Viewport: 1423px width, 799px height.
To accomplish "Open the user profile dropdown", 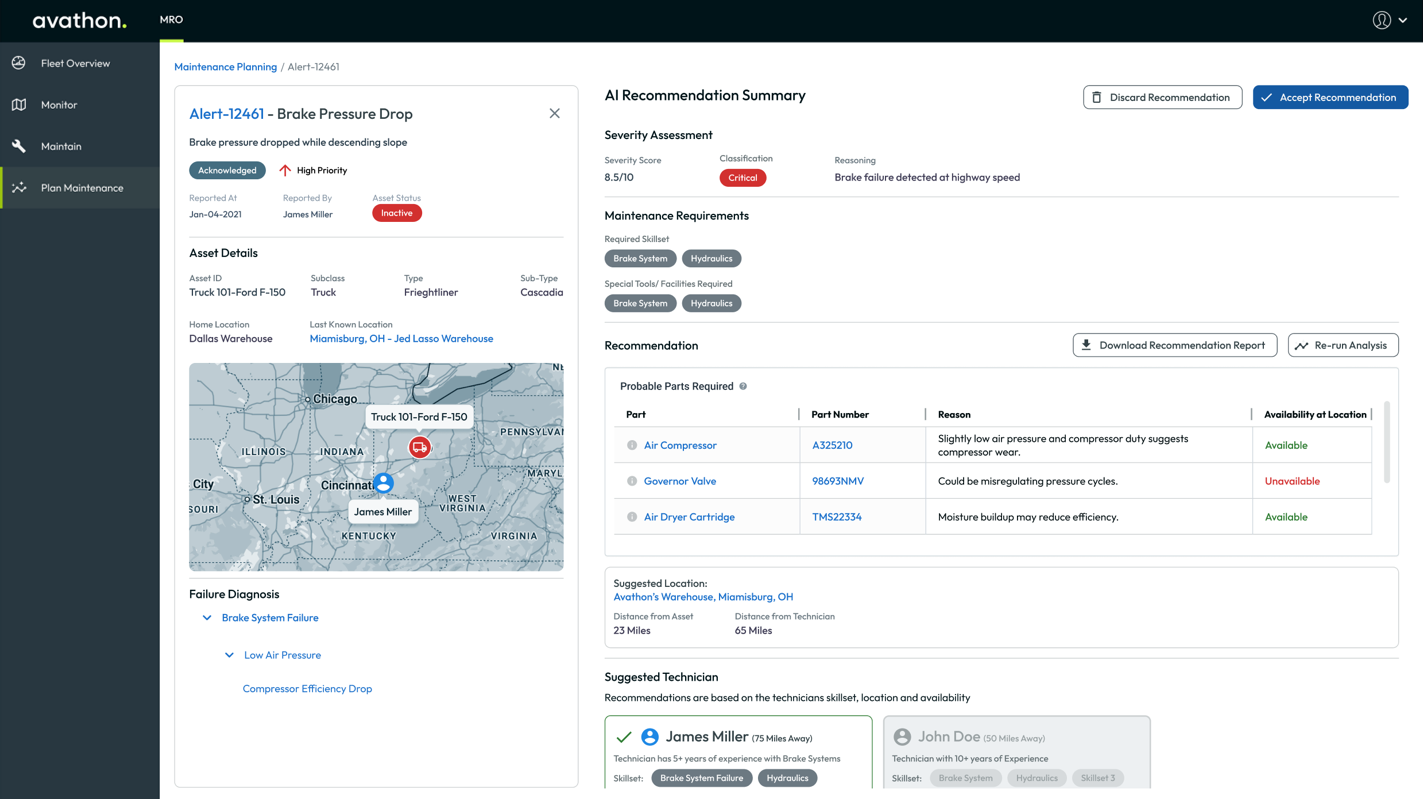I will click(x=1389, y=20).
